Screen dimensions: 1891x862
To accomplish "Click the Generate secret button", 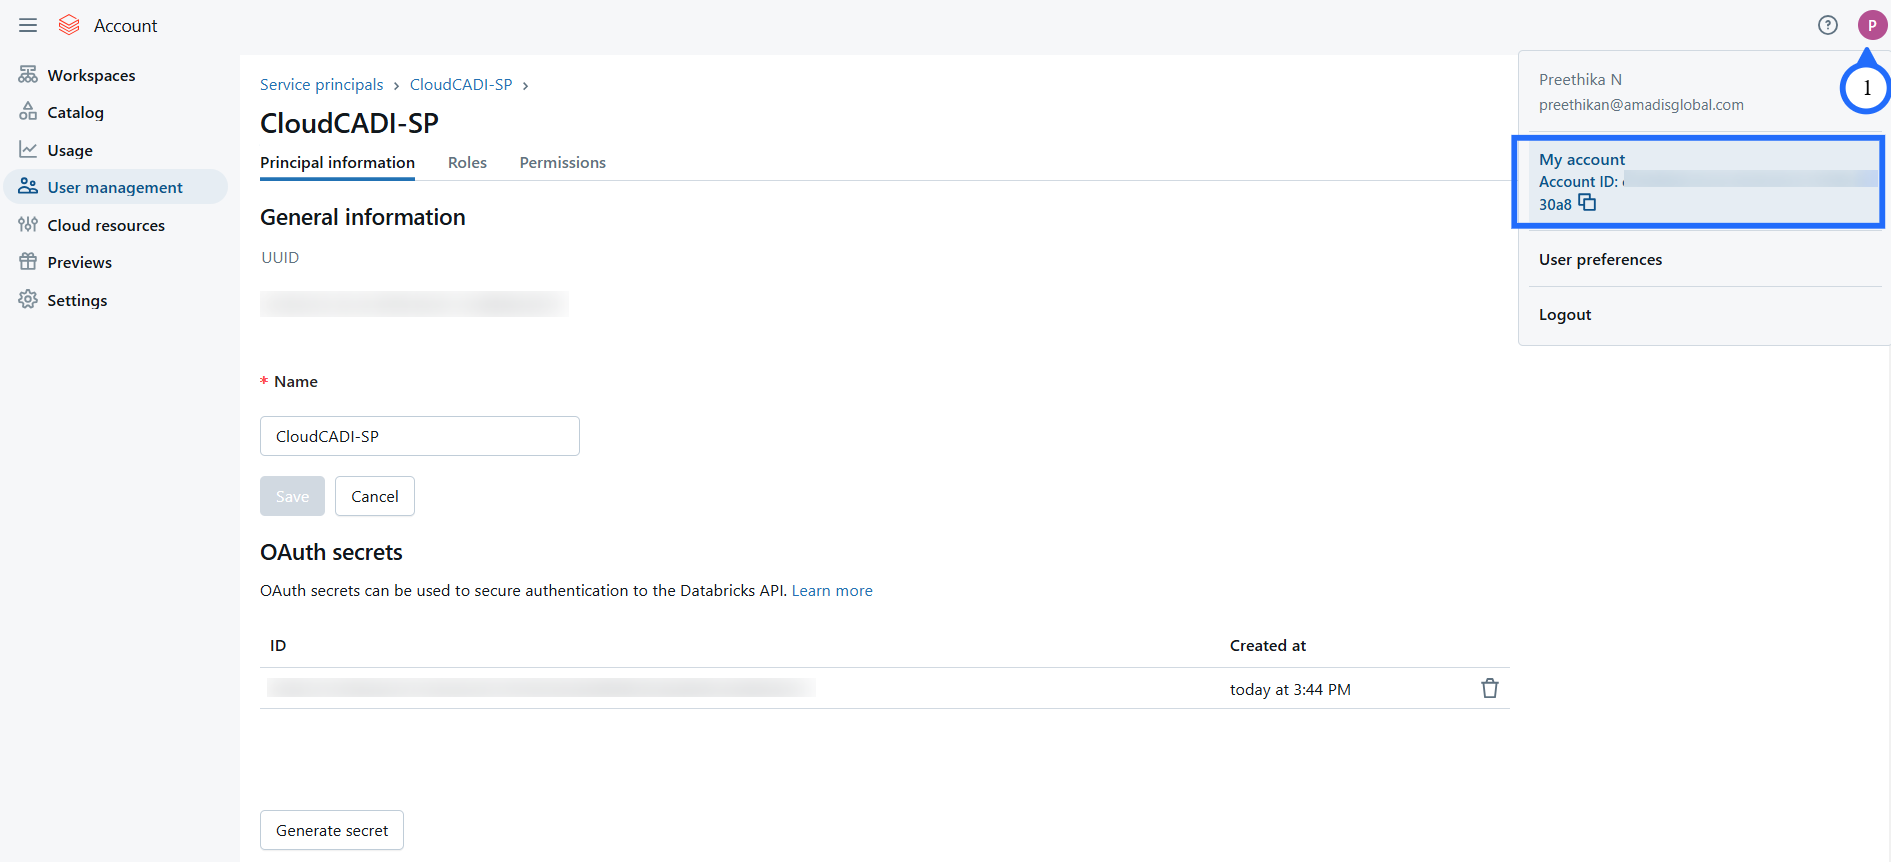I will click(332, 830).
